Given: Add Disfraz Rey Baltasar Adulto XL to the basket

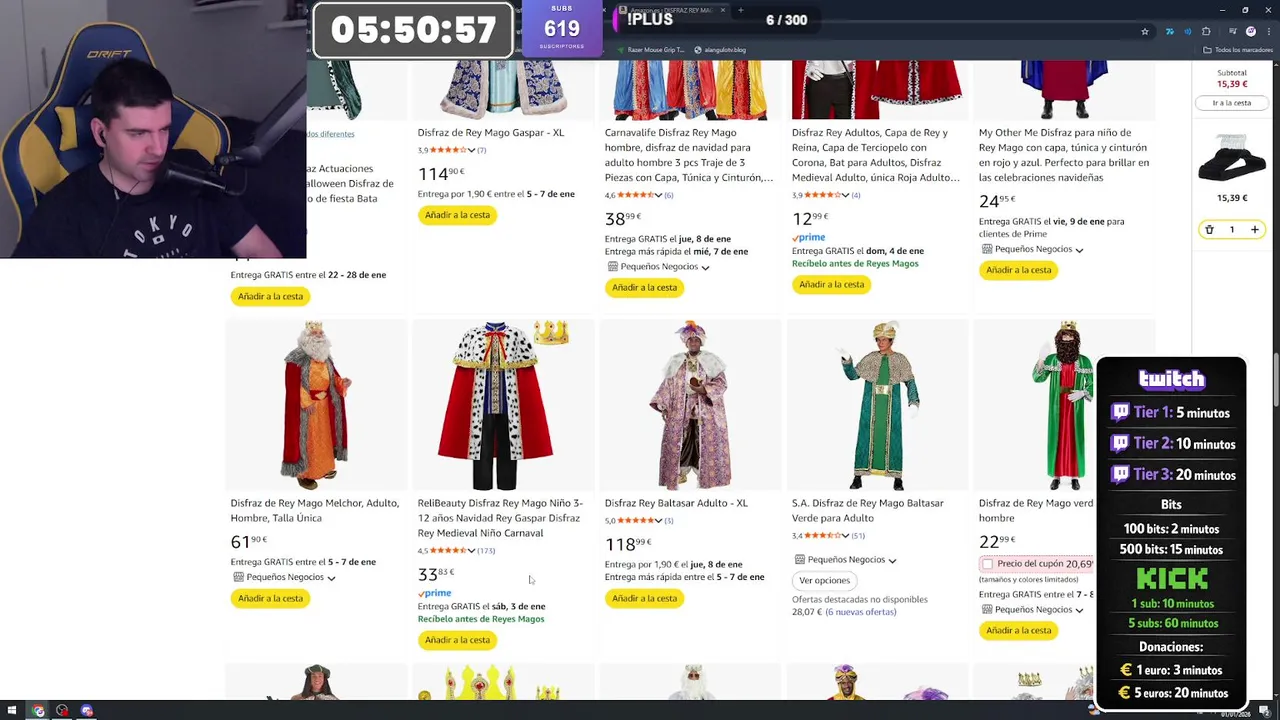Looking at the screenshot, I should pos(644,598).
